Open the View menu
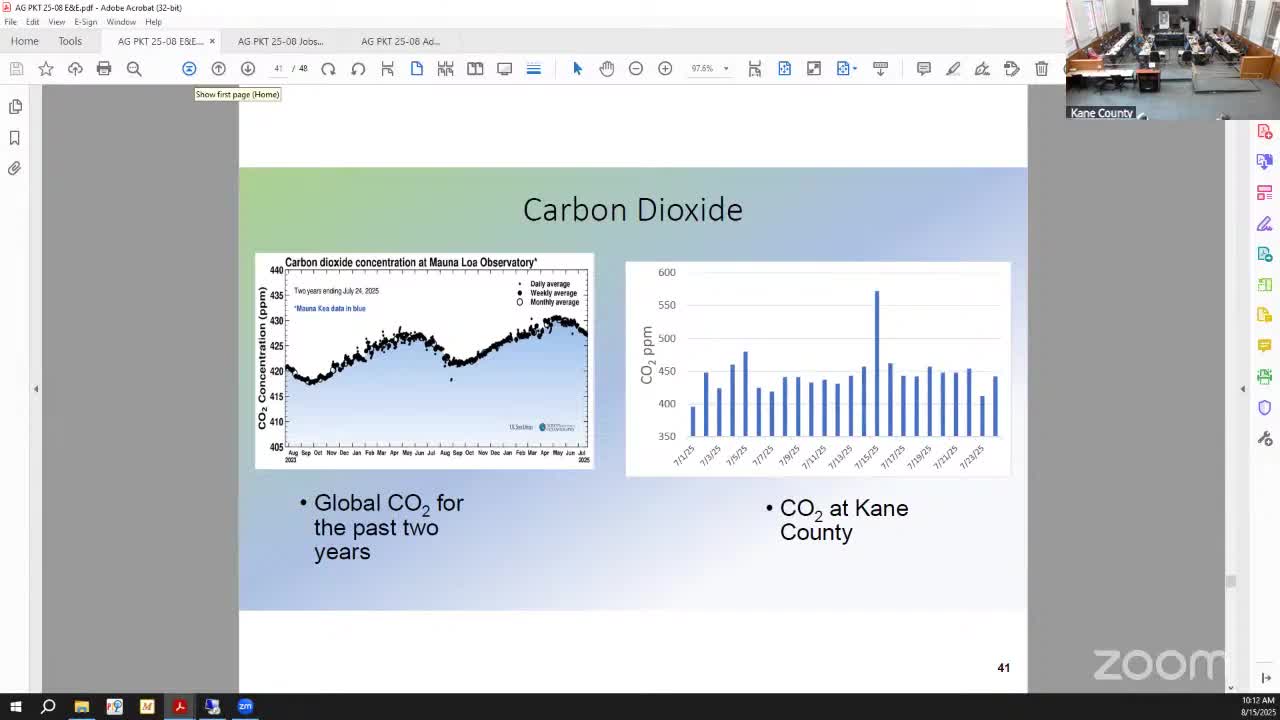The width and height of the screenshot is (1280, 720). [x=57, y=22]
